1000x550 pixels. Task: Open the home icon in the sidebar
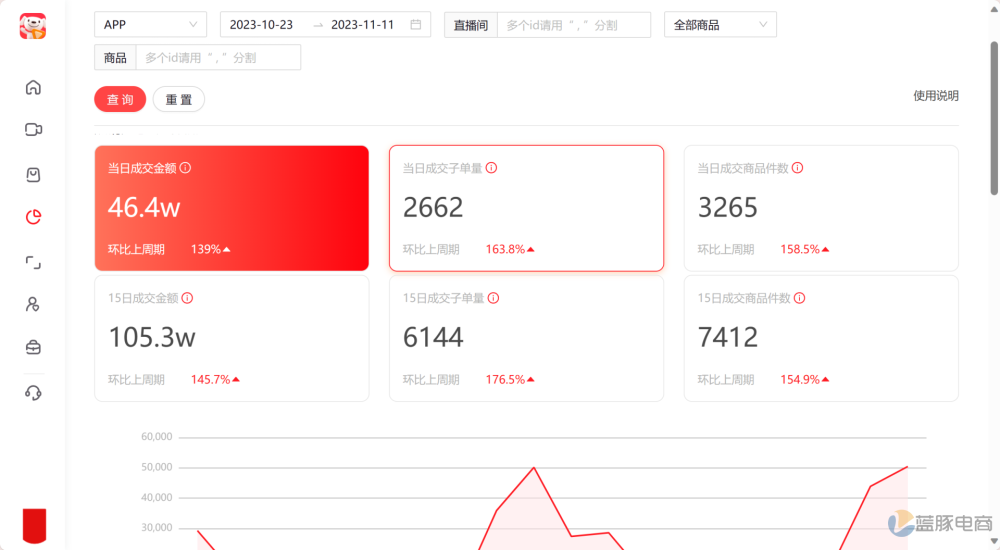[x=33, y=87]
